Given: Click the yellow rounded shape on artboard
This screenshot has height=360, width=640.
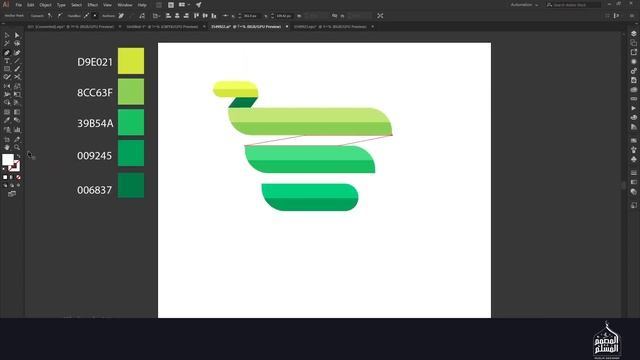Looking at the screenshot, I should (x=236, y=89).
